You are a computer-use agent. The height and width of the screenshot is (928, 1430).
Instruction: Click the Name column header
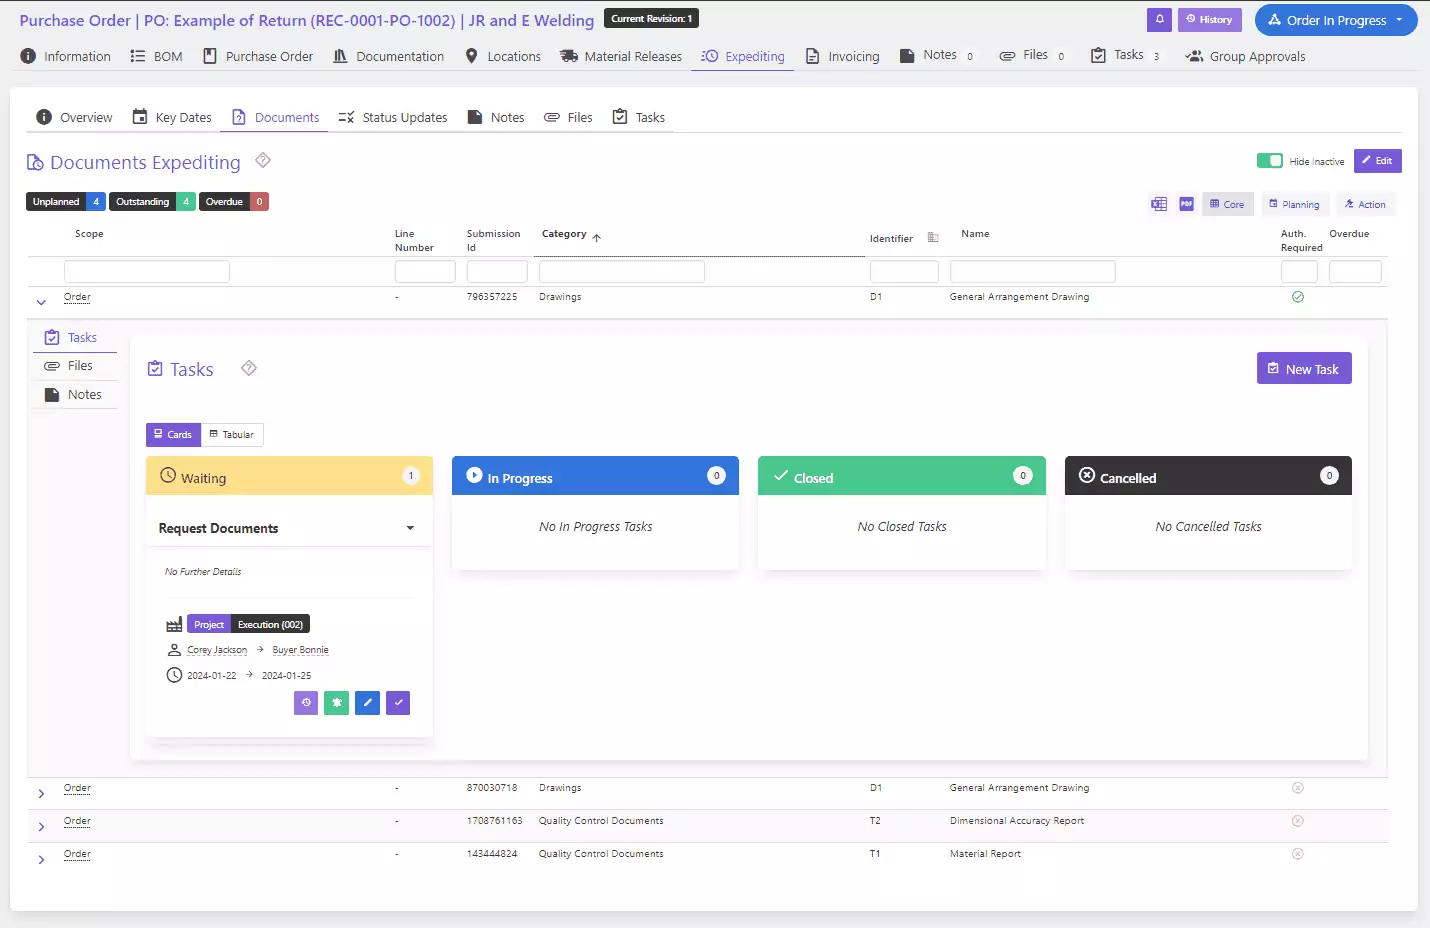tap(975, 234)
